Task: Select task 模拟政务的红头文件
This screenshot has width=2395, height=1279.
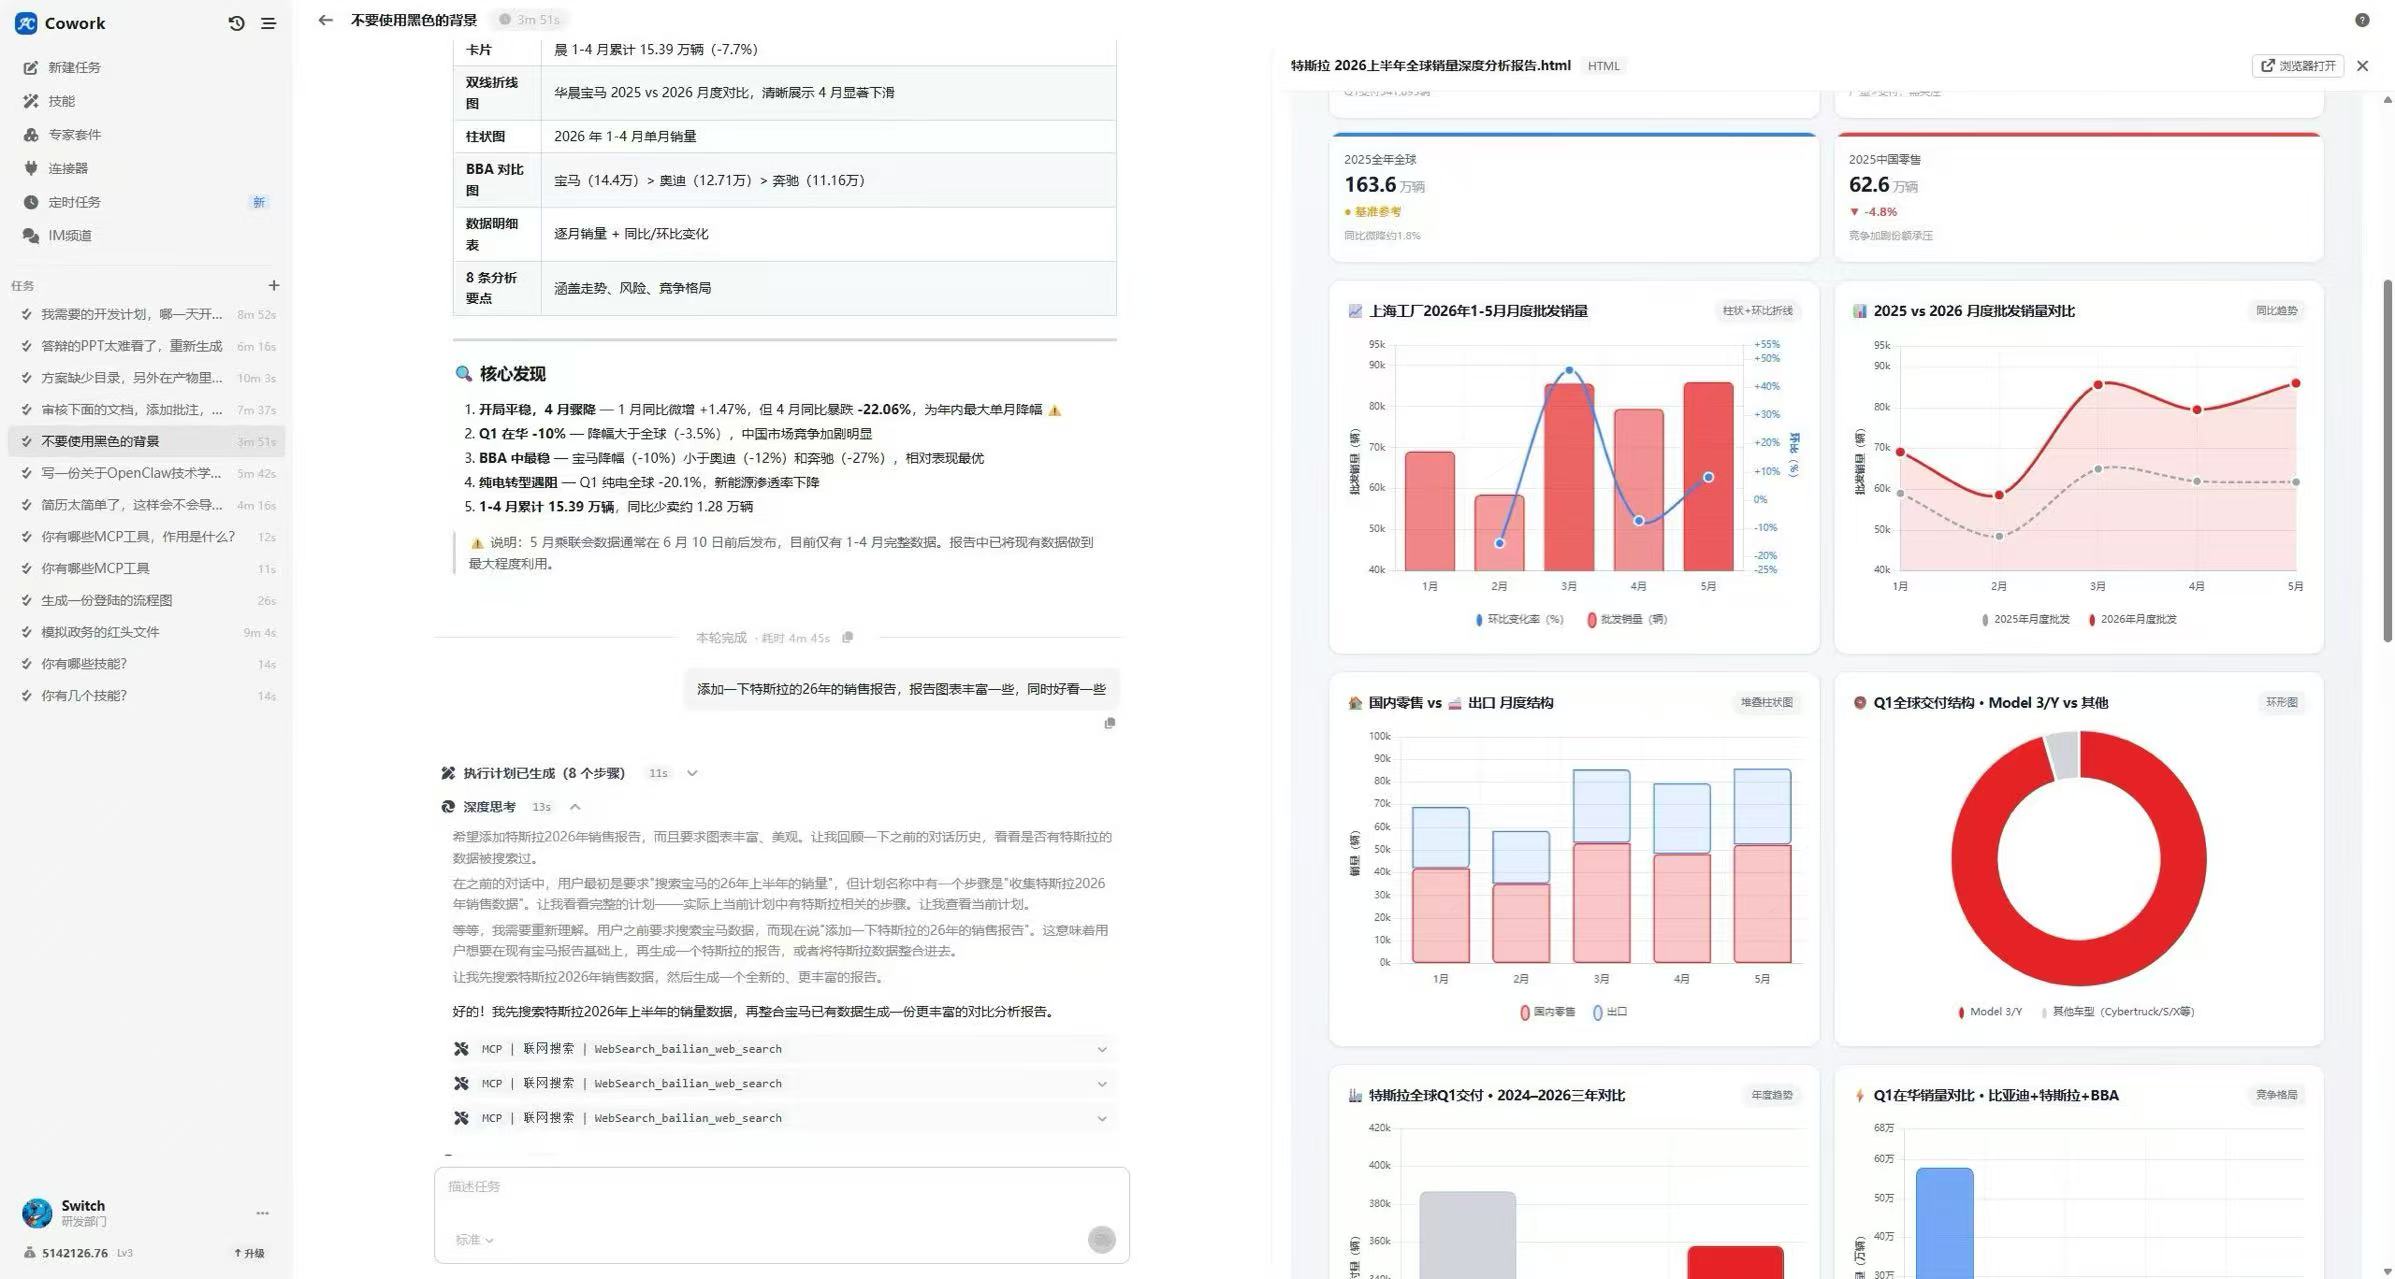Action: pyautogui.click(x=146, y=632)
